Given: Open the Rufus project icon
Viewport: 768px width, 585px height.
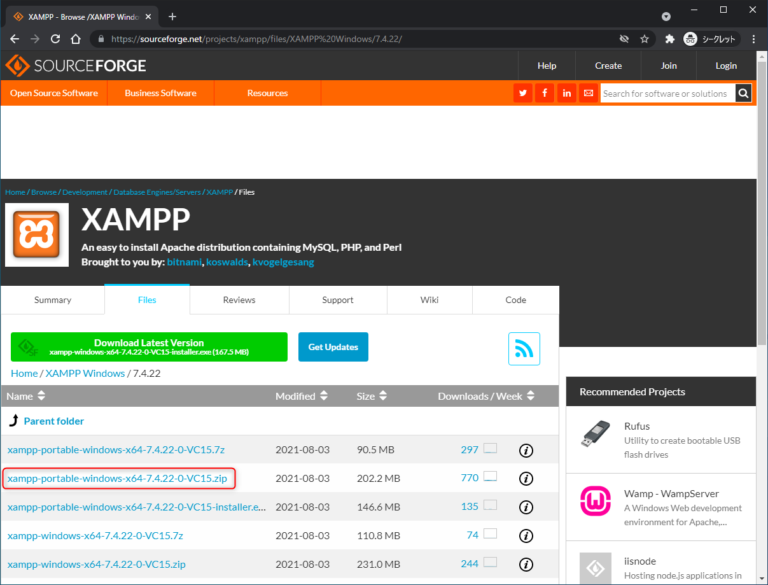Looking at the screenshot, I should coord(596,434).
